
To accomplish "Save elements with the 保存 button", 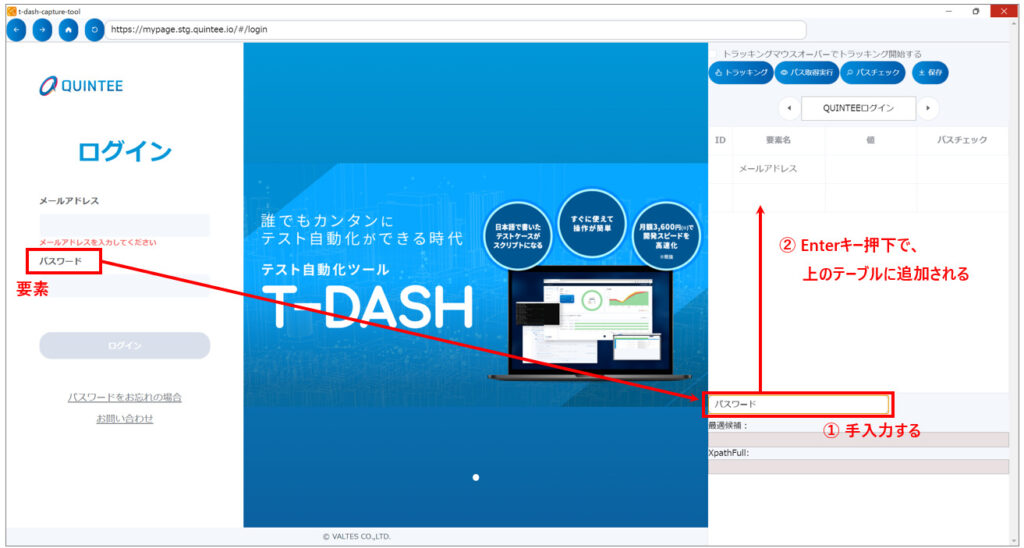I will click(x=930, y=73).
